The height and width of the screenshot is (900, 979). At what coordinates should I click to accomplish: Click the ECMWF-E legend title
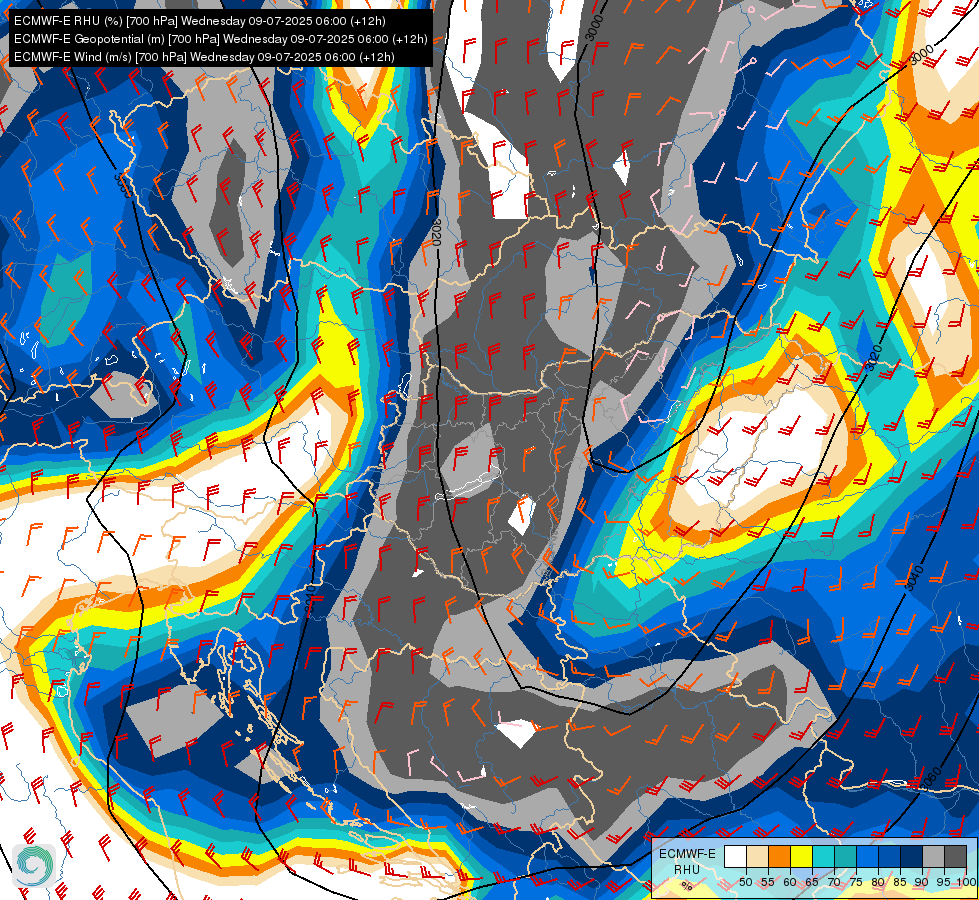tap(687, 854)
